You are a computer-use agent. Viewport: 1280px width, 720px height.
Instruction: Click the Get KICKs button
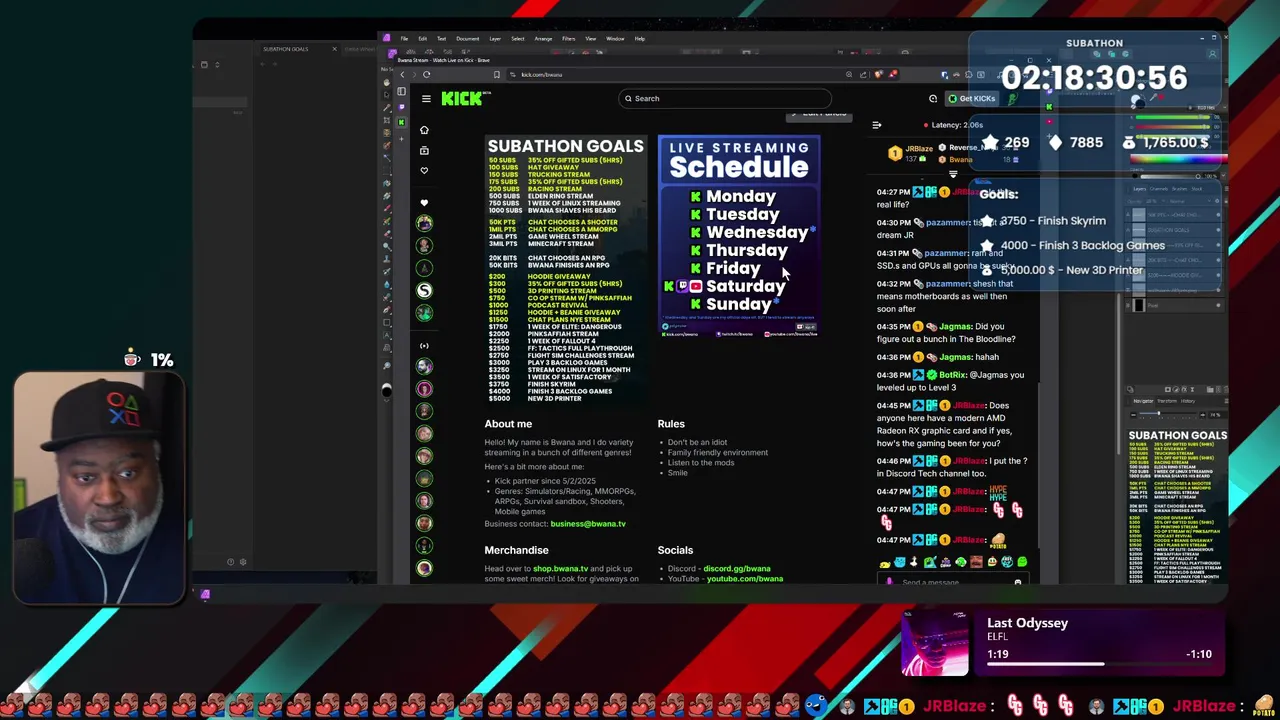[x=971, y=98]
